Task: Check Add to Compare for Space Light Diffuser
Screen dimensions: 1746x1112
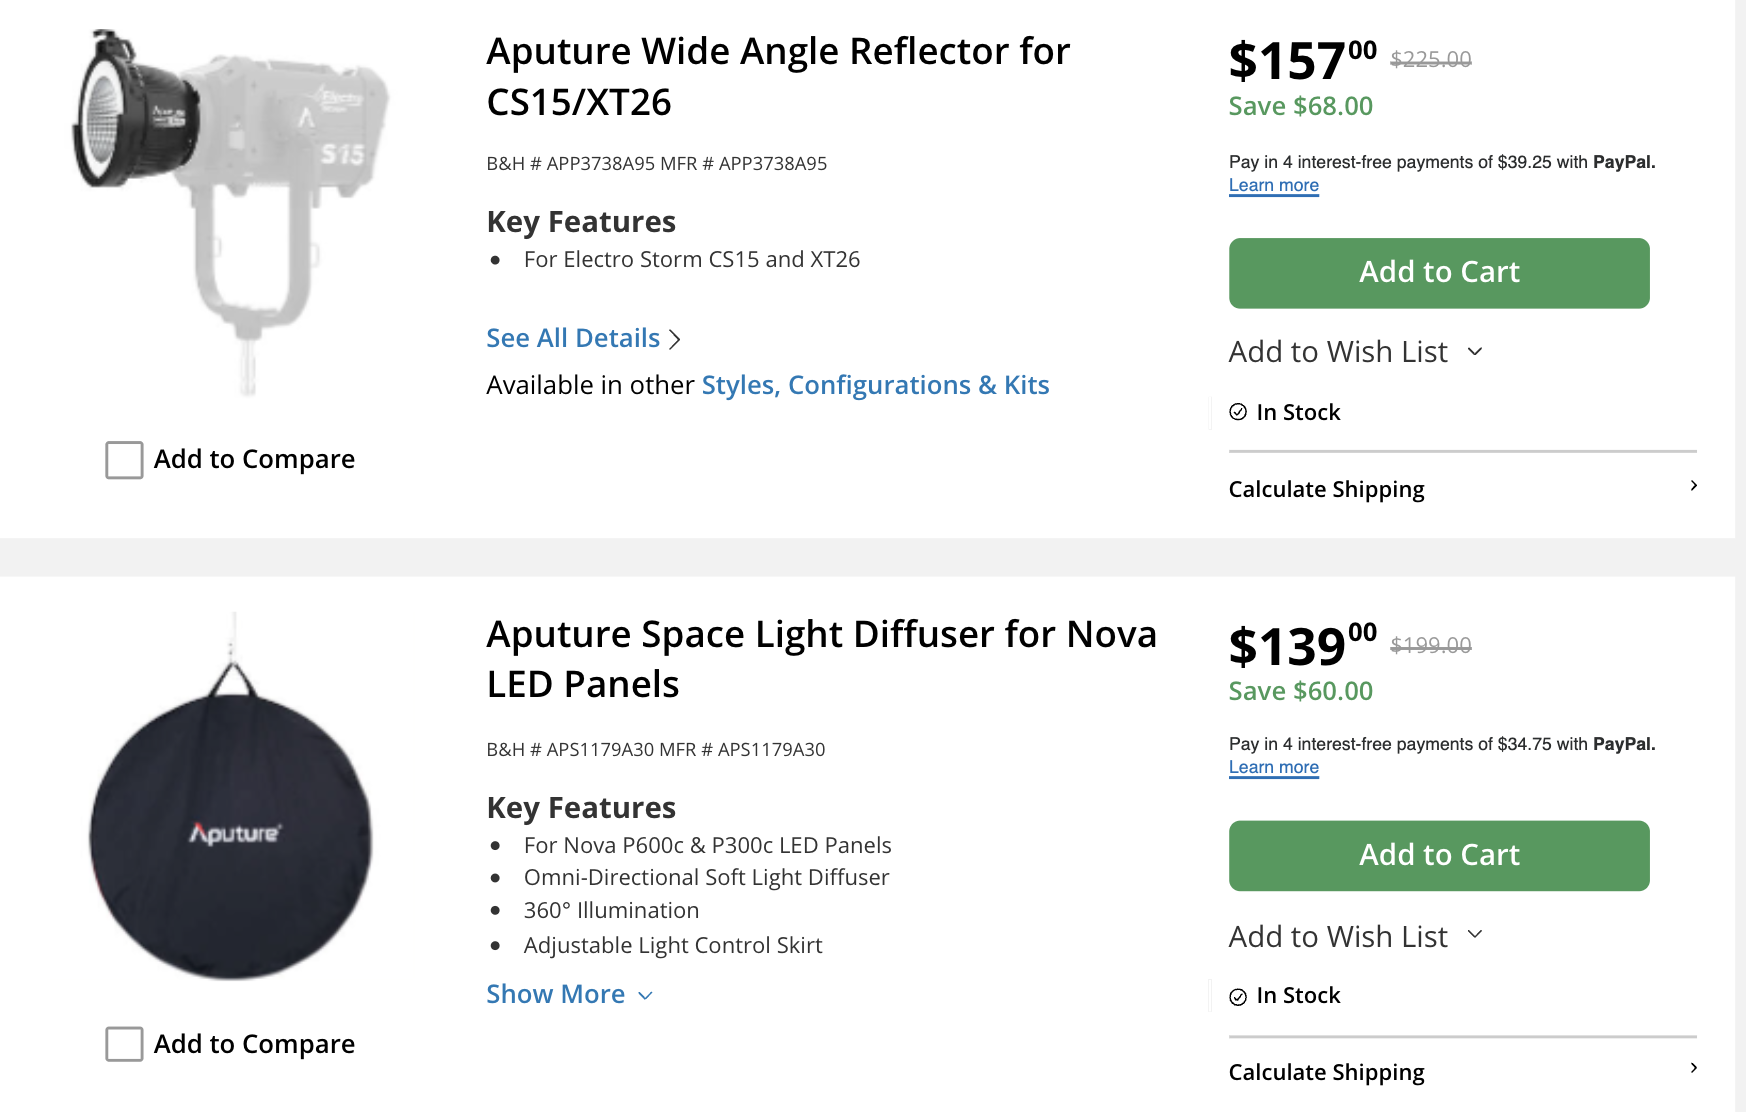Action: pos(125,1044)
